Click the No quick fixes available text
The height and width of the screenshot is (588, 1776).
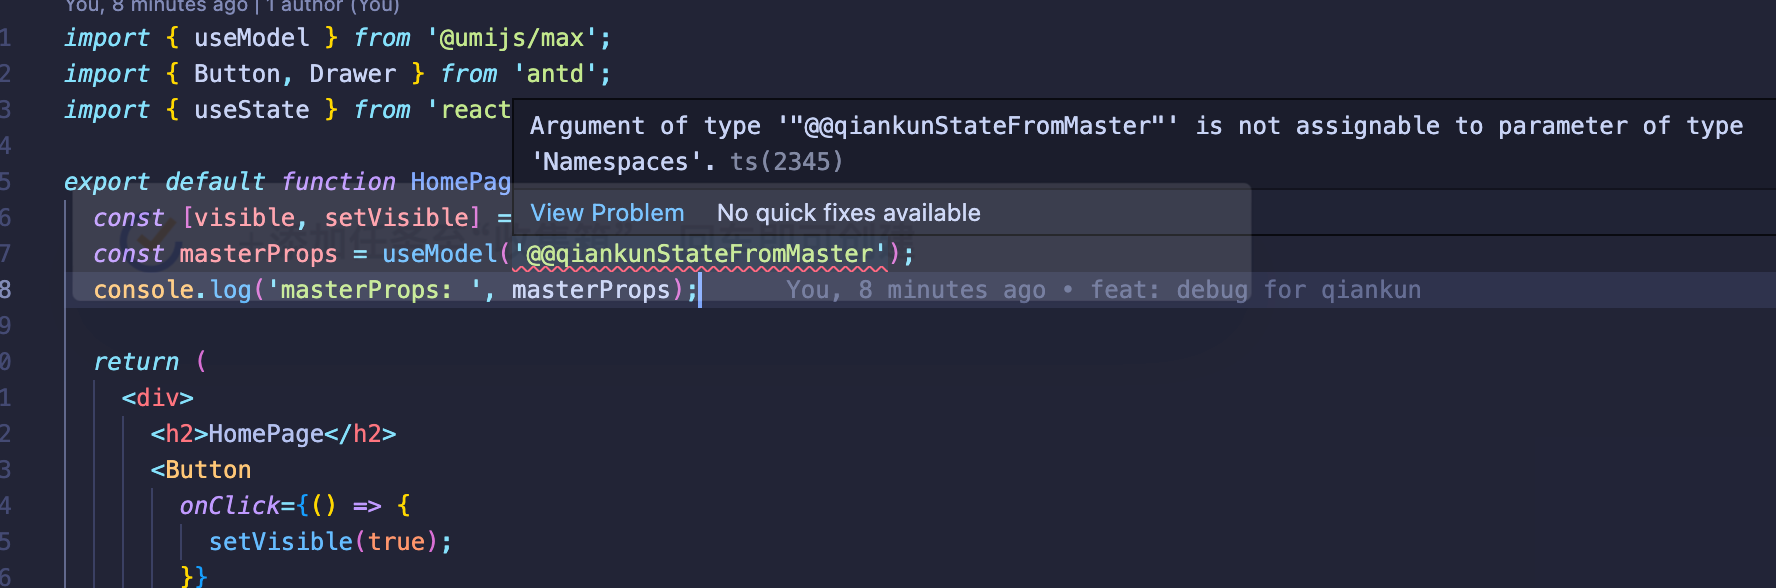click(x=847, y=212)
